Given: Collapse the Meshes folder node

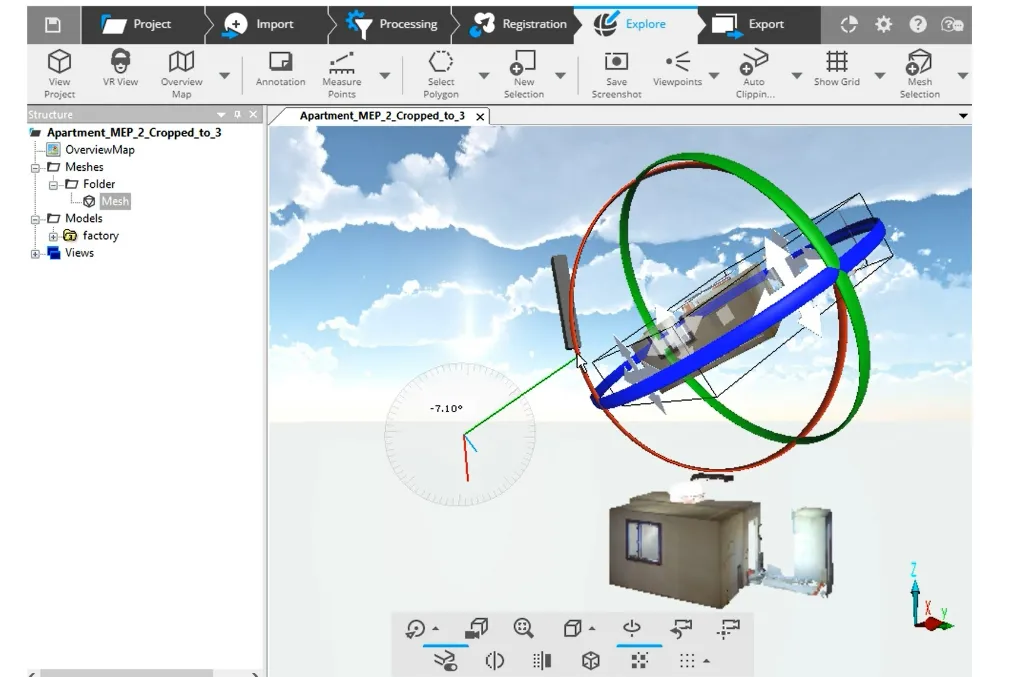Looking at the screenshot, I should click(36, 168).
